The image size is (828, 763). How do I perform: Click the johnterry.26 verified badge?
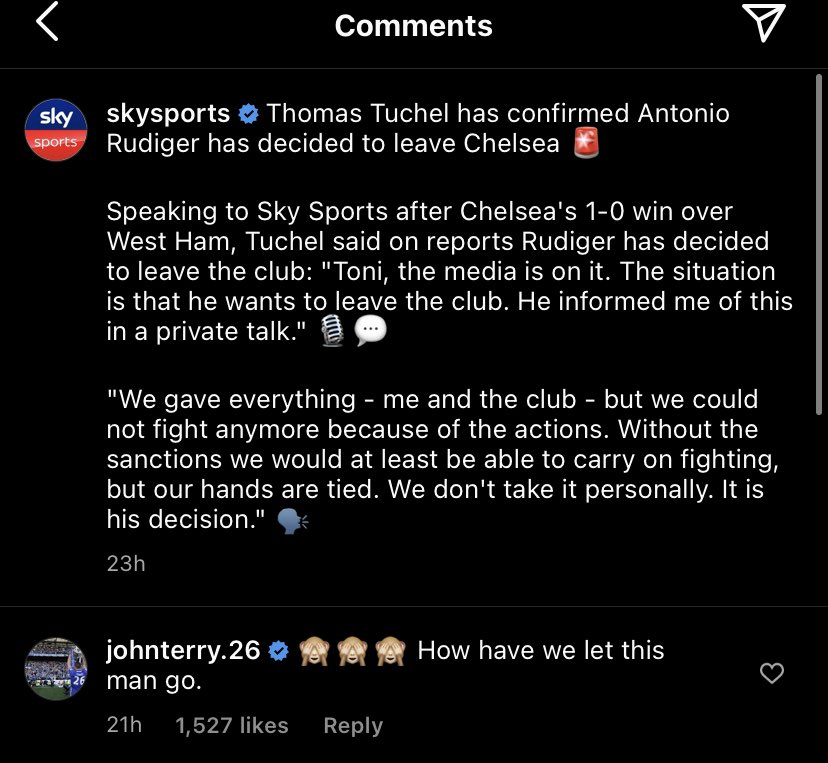pos(279,651)
